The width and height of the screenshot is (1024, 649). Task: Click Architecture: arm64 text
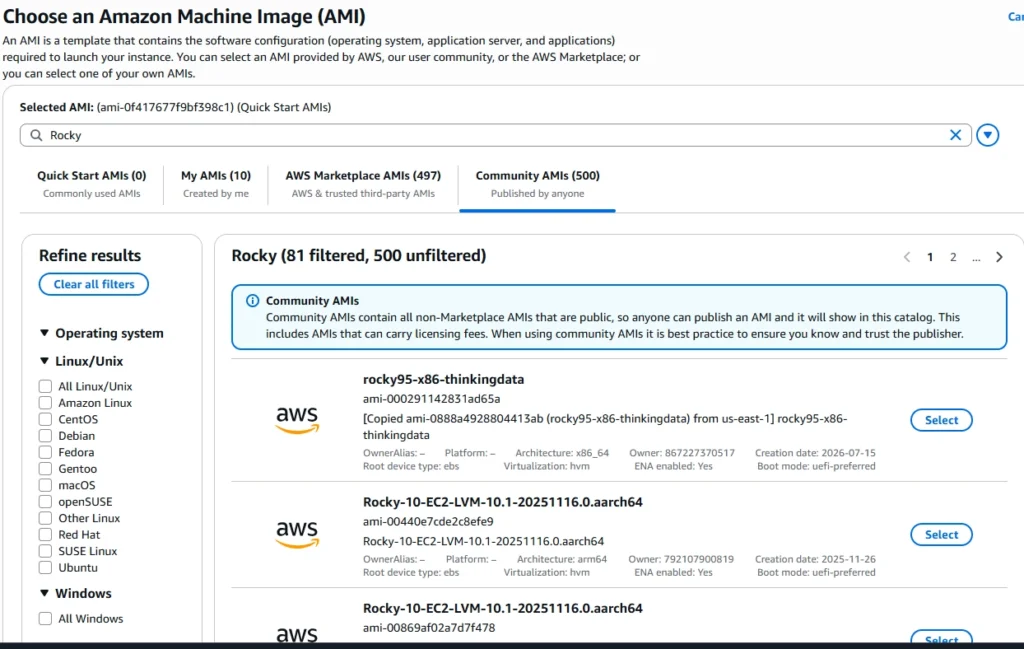click(x=562, y=559)
